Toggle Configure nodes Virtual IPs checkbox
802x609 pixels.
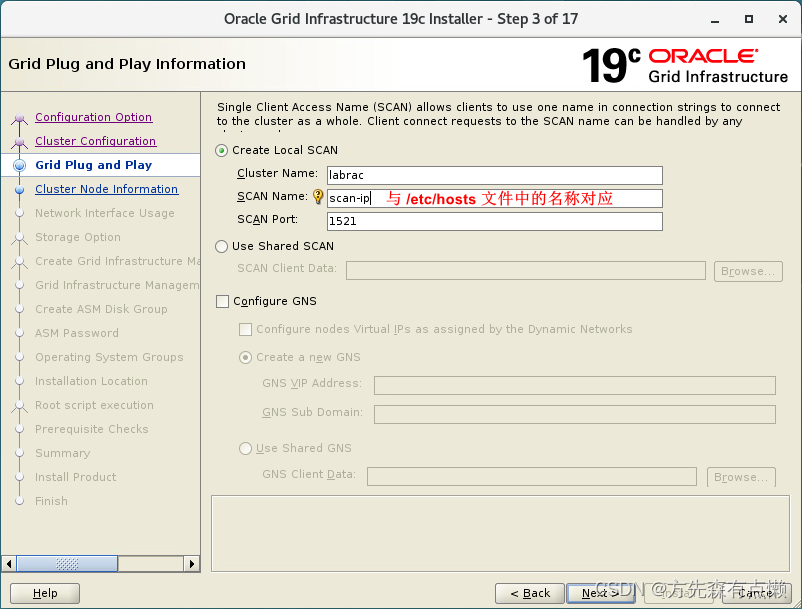coord(246,329)
